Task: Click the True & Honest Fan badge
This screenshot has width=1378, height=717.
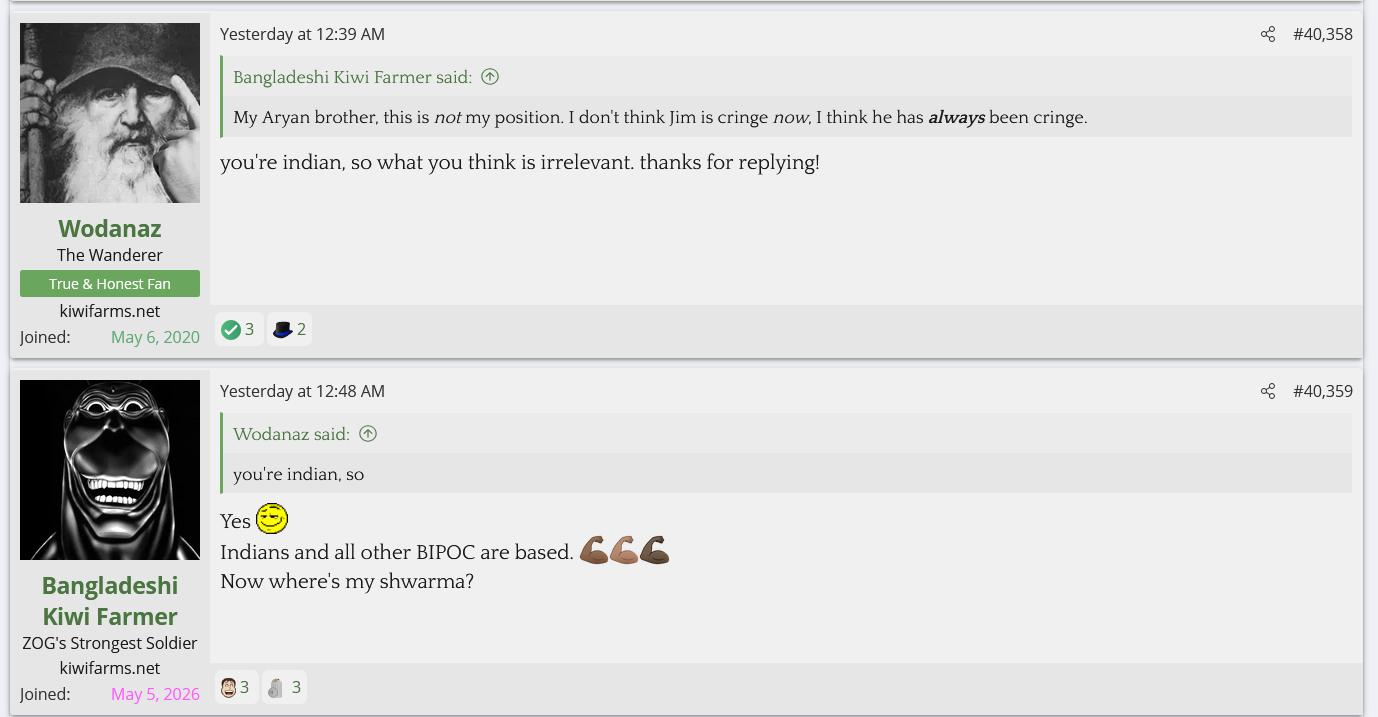Action: (x=110, y=284)
